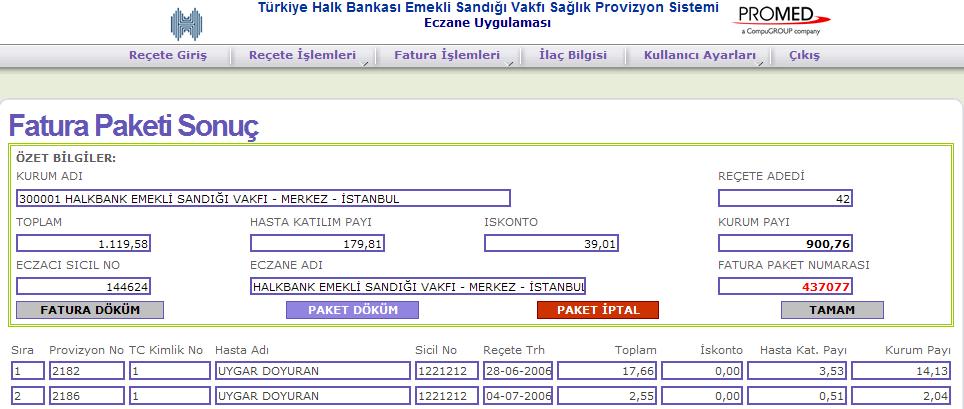964x409 pixels.
Task: Click Toplam cell 2,55
Action: (607, 395)
